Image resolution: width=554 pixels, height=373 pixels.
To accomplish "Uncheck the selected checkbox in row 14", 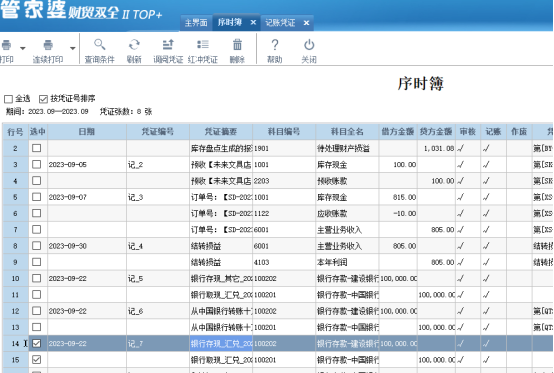I will 36,343.
